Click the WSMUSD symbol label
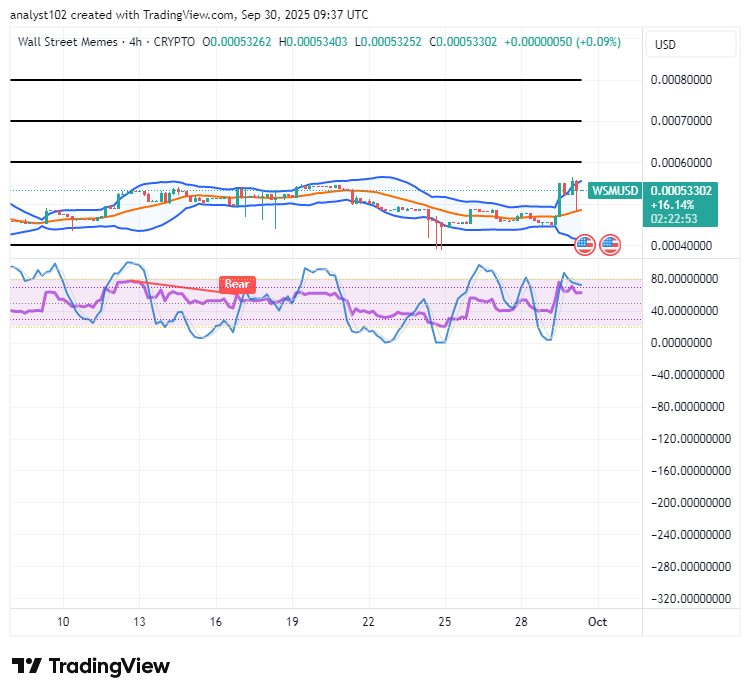This screenshot has width=750, height=696. point(615,190)
